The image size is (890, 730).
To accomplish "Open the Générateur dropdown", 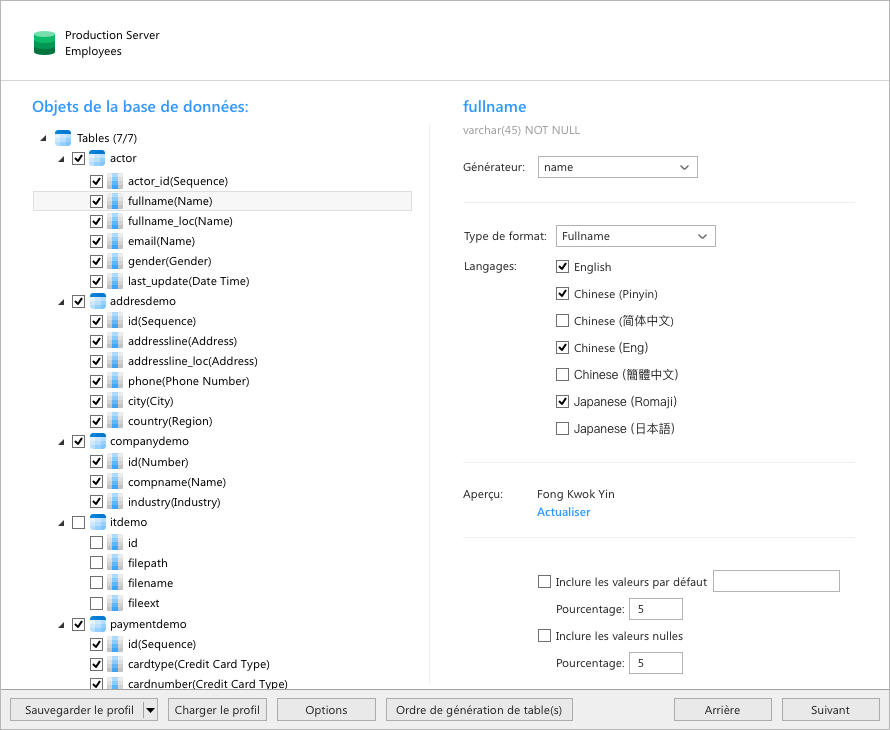I will click(x=618, y=167).
